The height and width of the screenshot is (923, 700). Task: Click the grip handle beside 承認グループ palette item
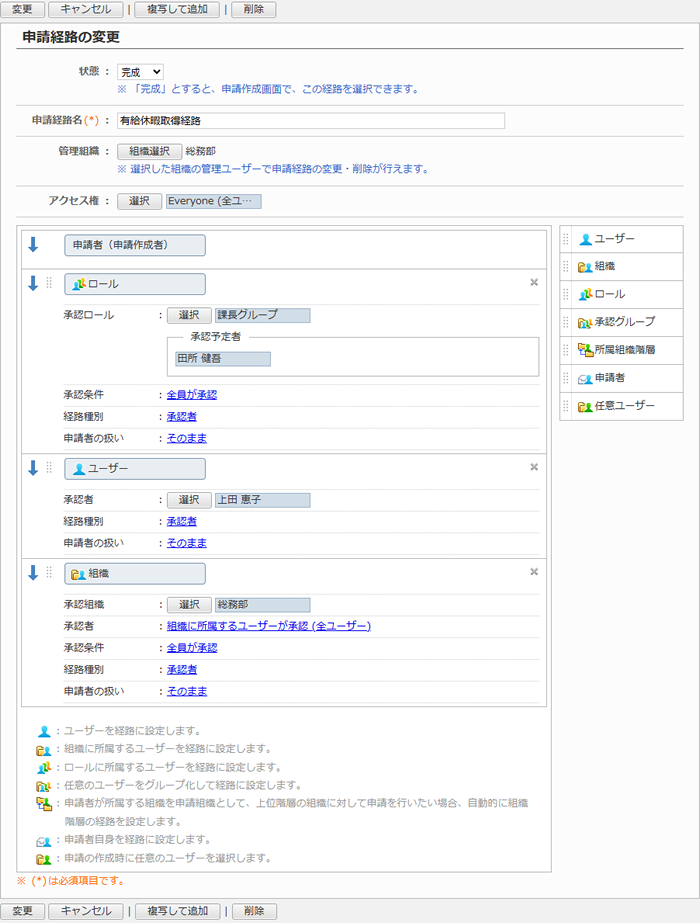[566, 323]
